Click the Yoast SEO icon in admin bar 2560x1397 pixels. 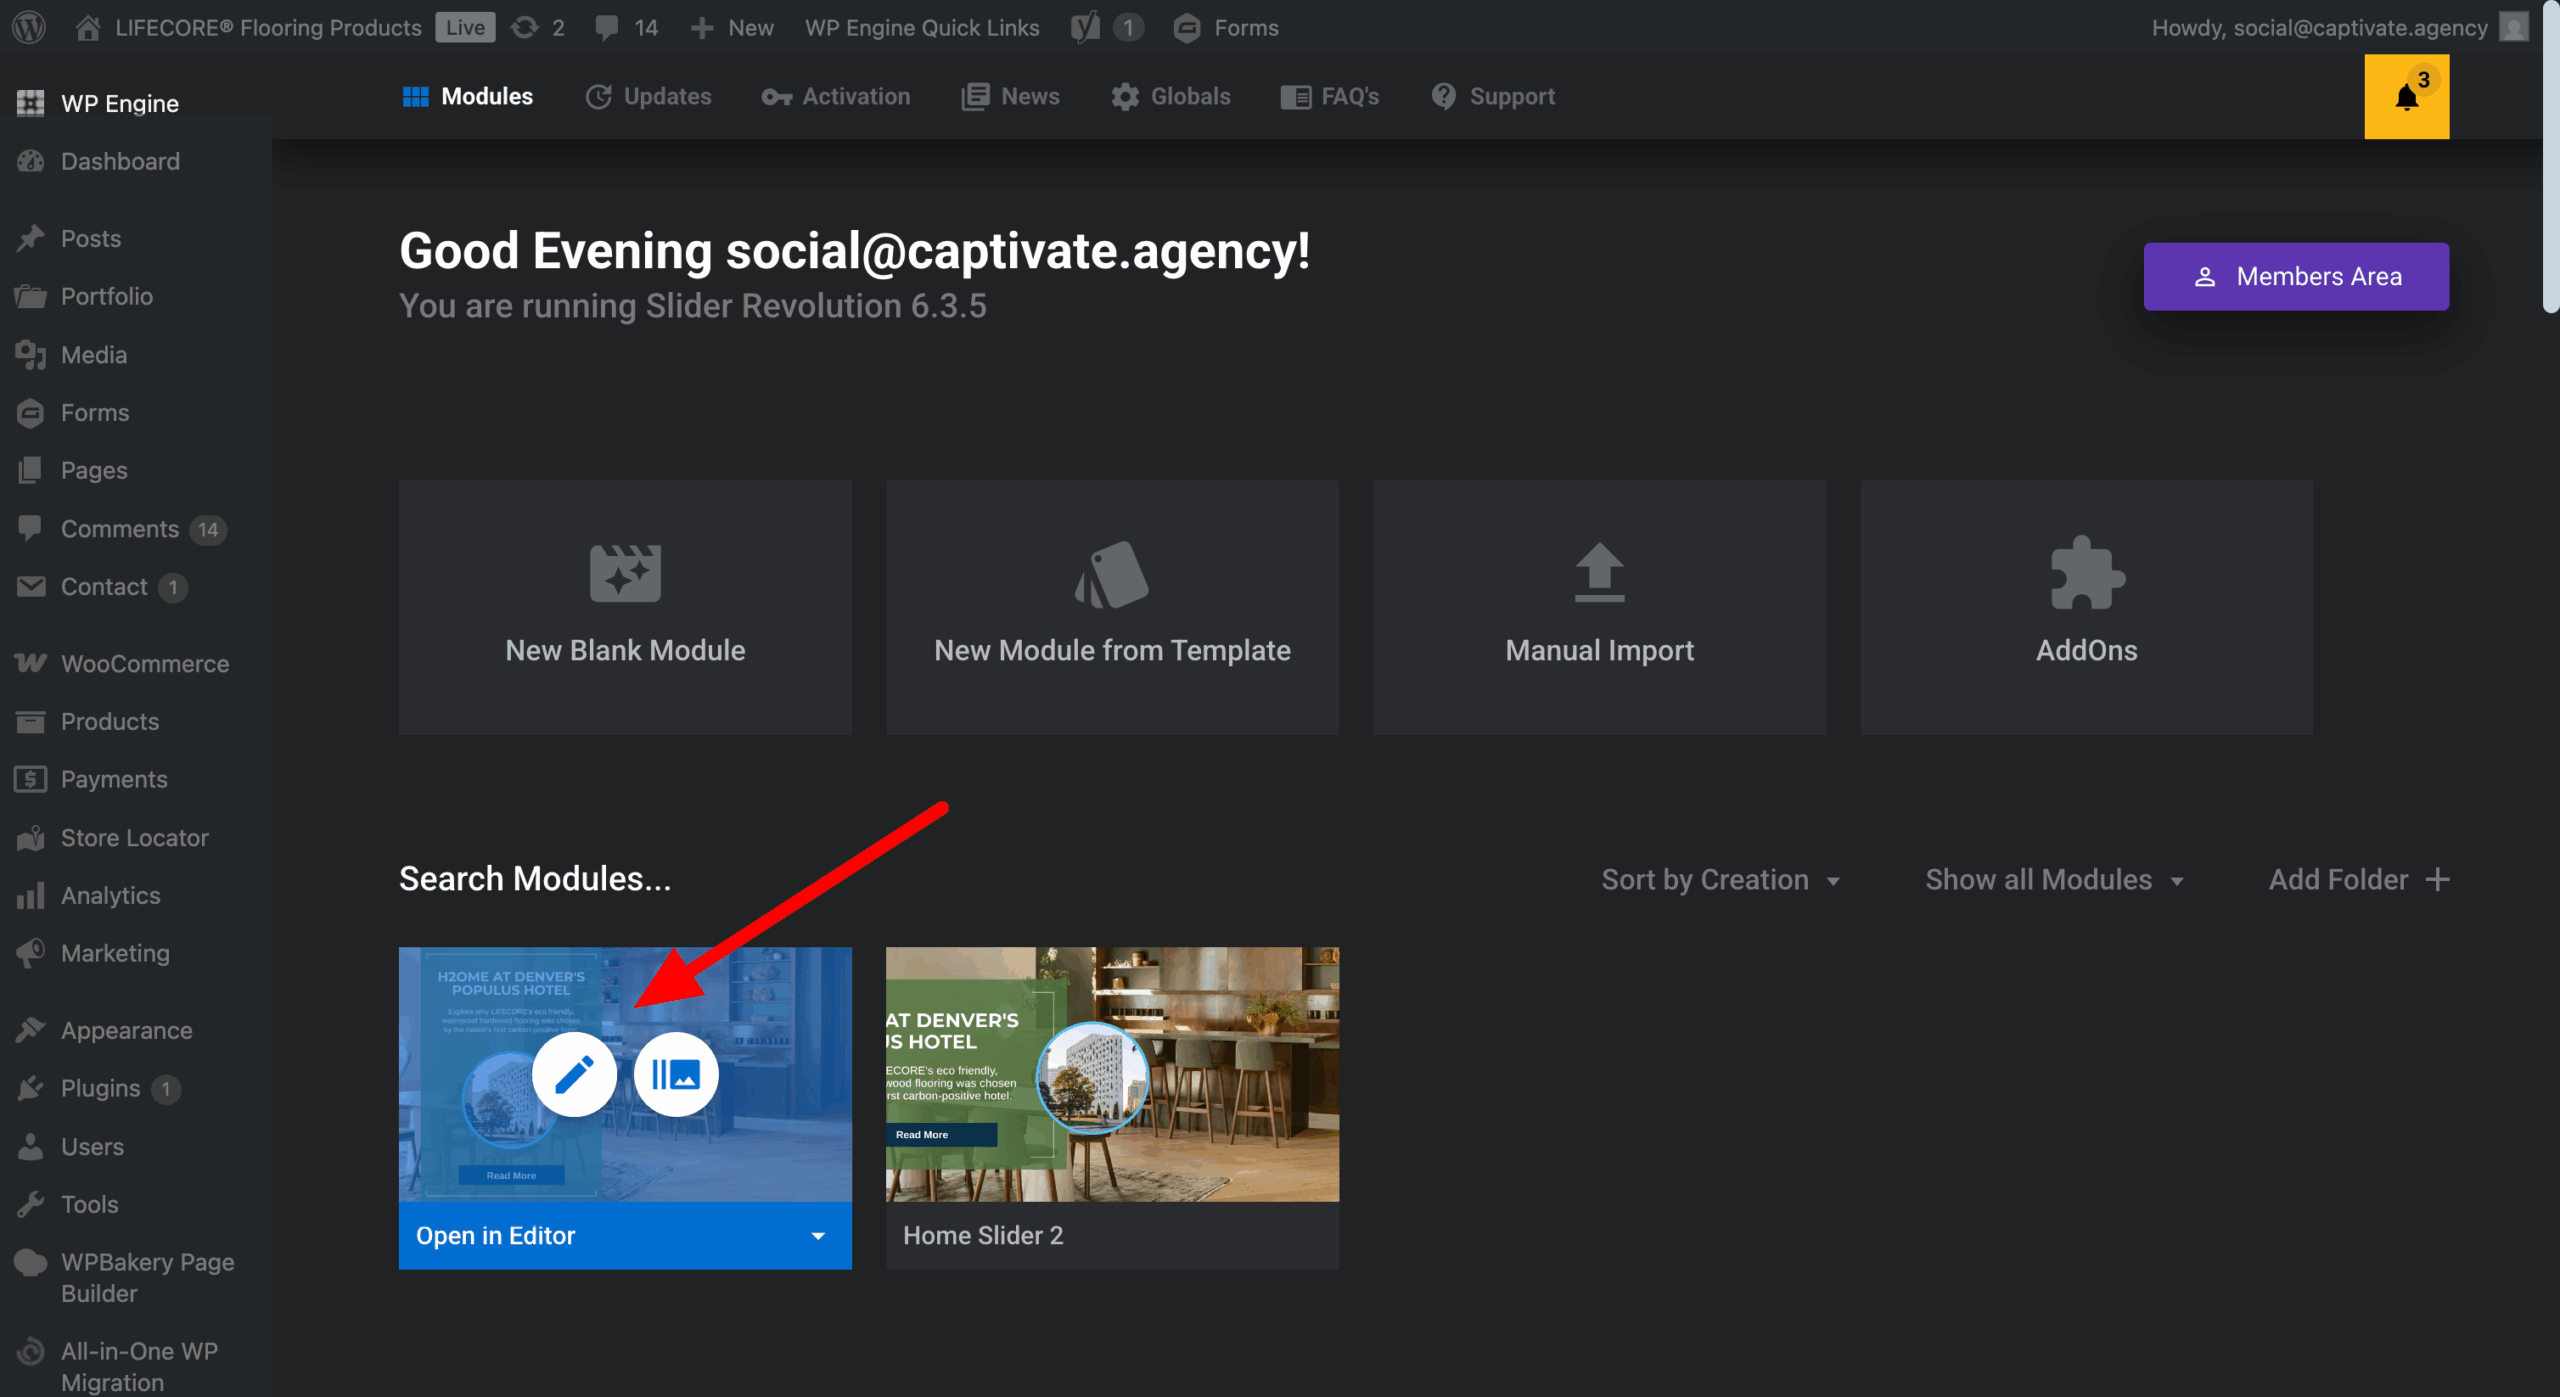coord(1085,27)
